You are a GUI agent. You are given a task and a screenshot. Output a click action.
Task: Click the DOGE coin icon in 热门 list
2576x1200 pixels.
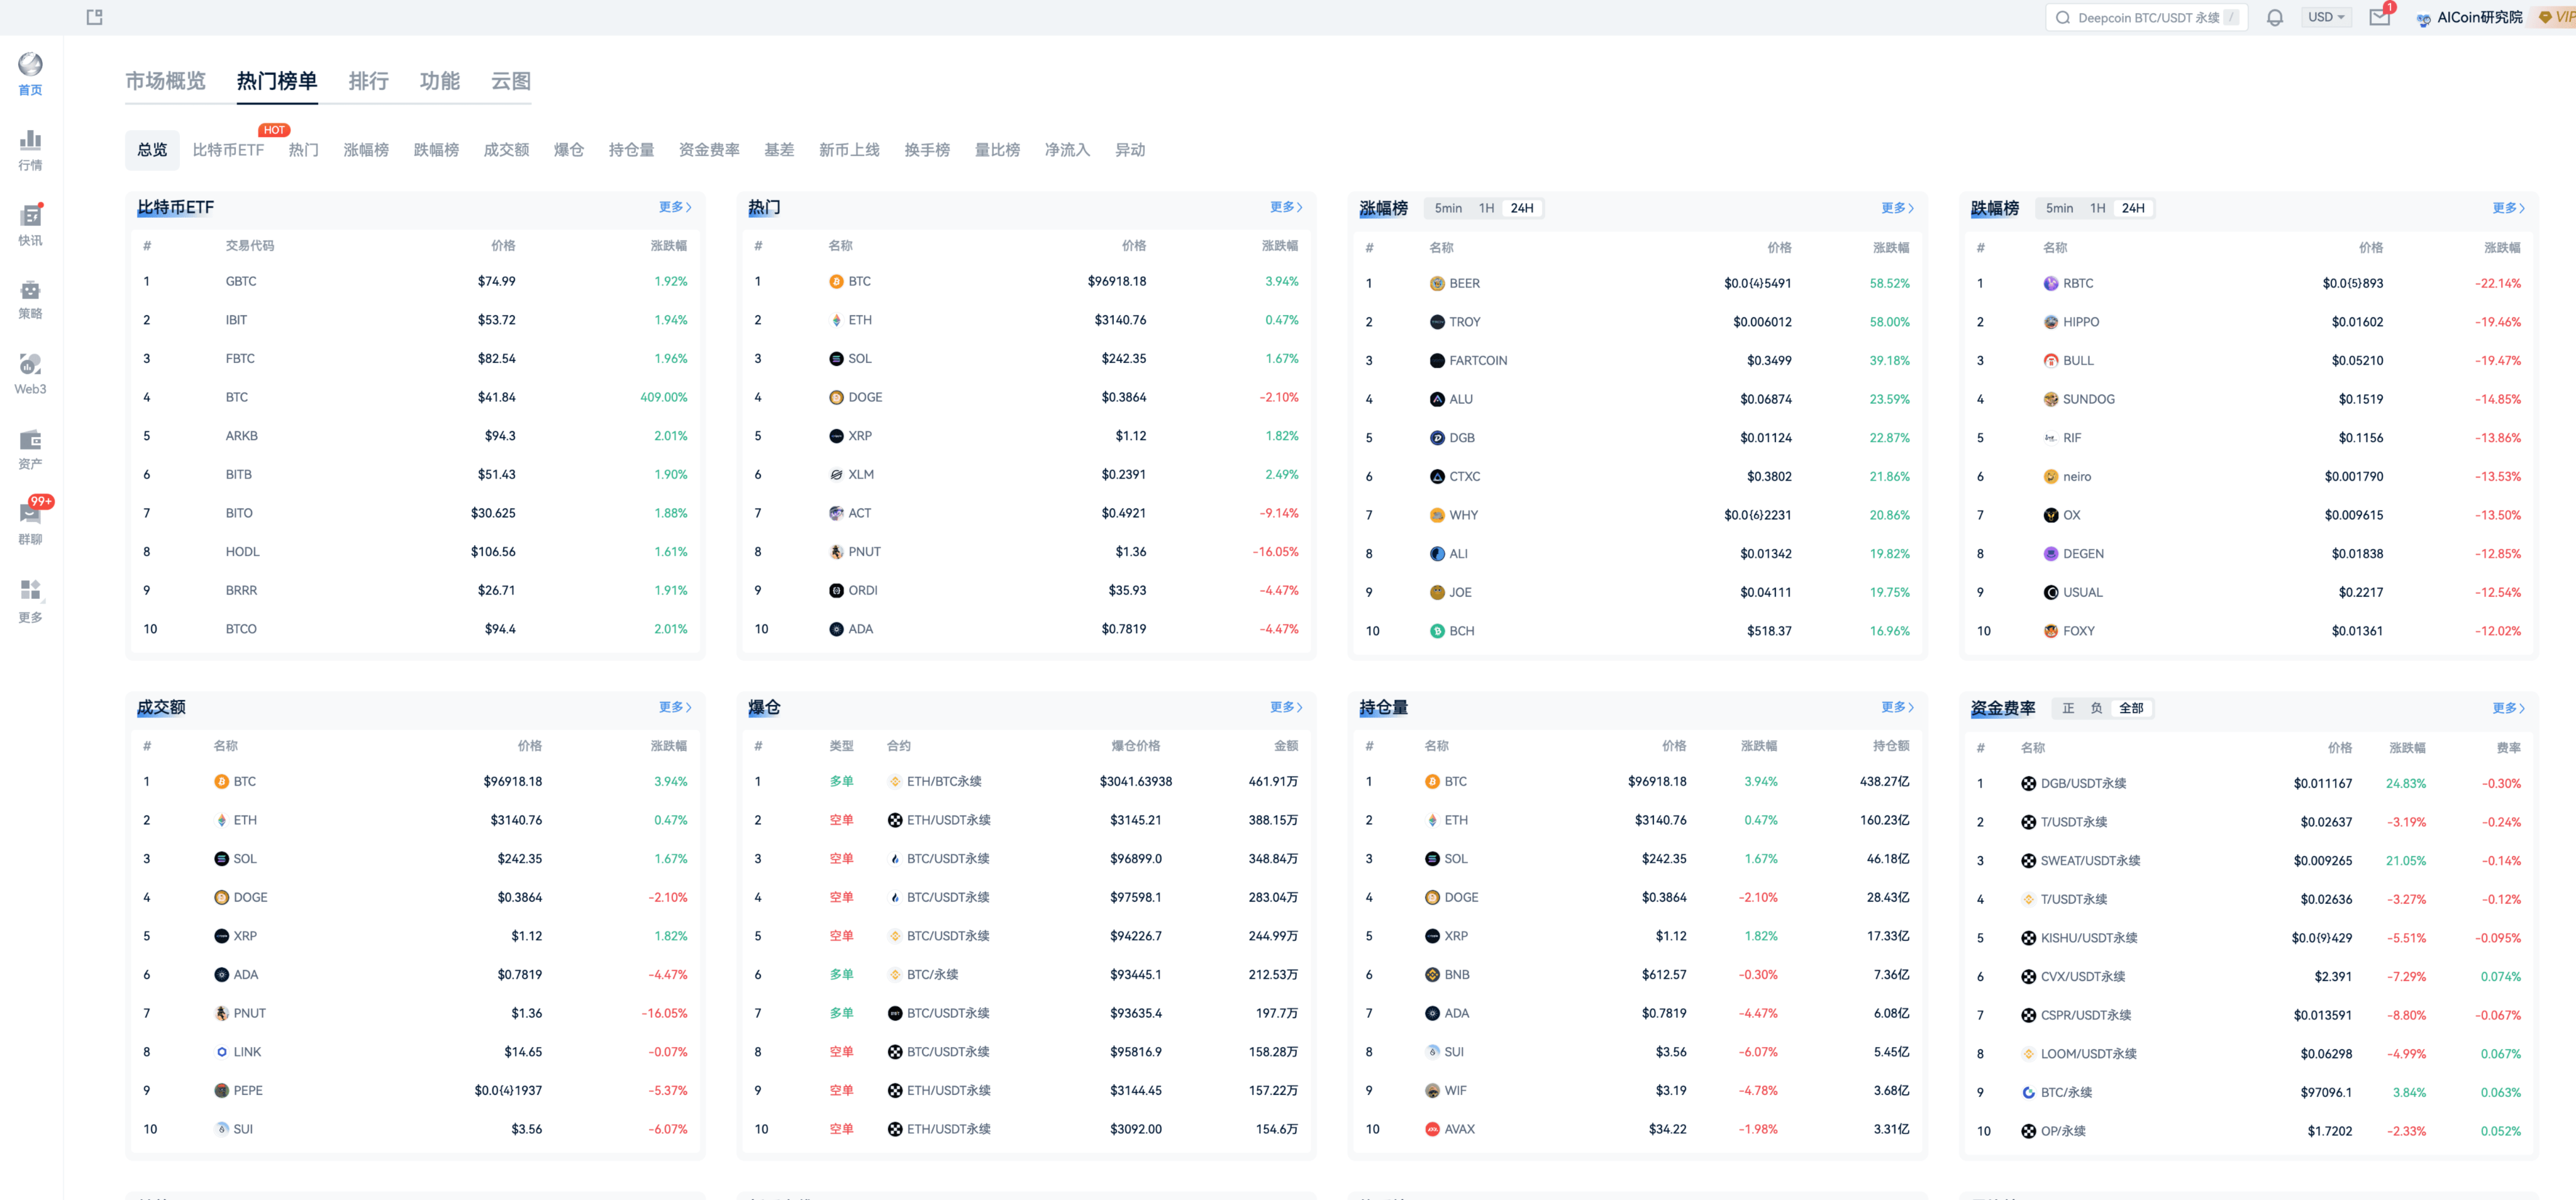coord(836,398)
